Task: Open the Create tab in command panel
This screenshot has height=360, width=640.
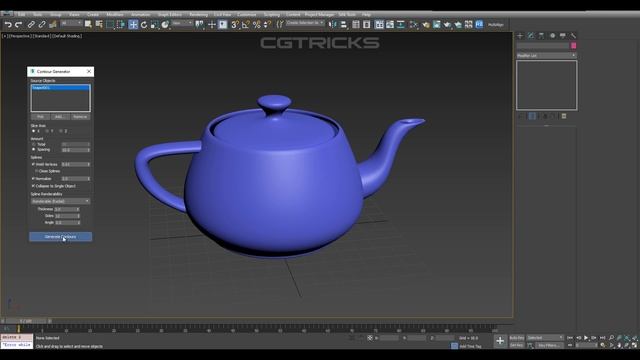Action: [520, 36]
